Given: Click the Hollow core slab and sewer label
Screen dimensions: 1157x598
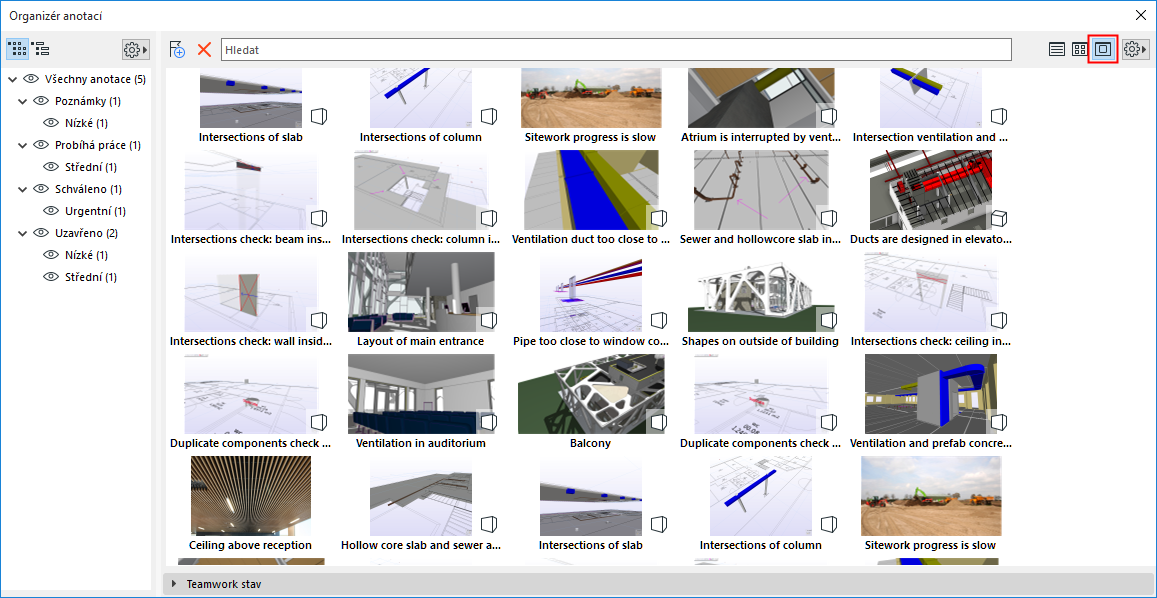Looking at the screenshot, I should click(421, 545).
